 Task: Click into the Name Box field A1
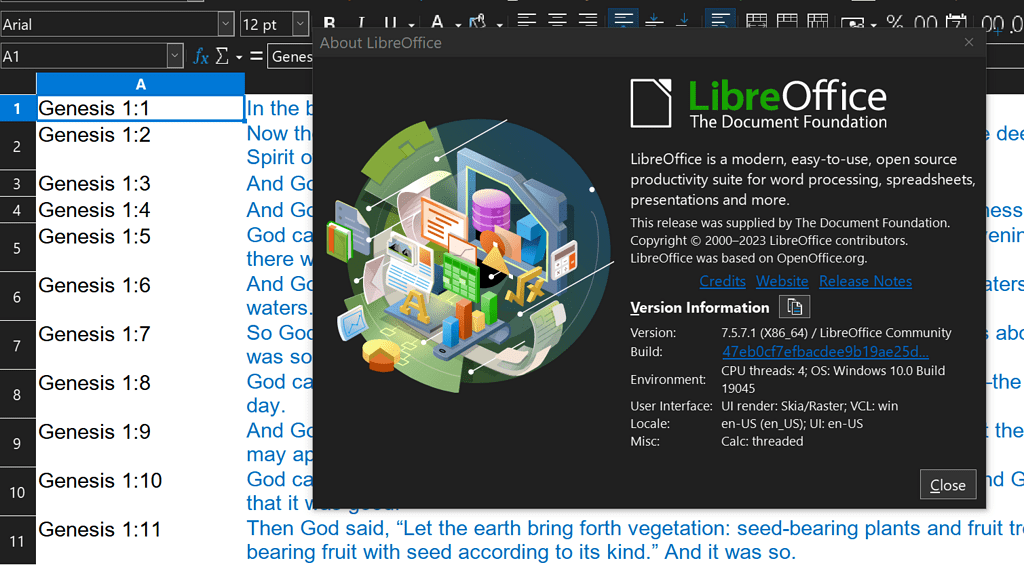click(84, 56)
